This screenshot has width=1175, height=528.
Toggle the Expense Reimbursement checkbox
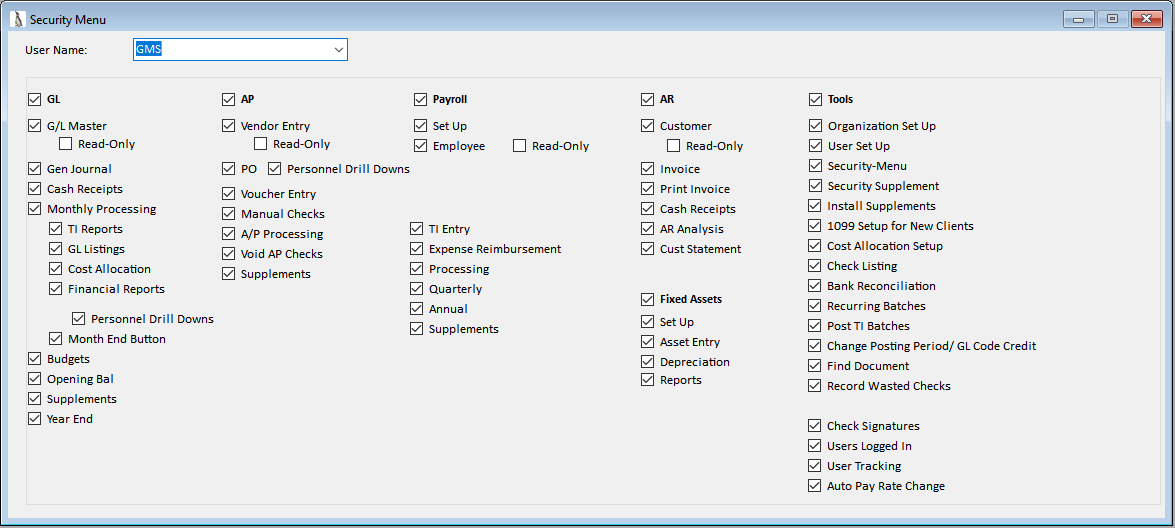[x=417, y=249]
